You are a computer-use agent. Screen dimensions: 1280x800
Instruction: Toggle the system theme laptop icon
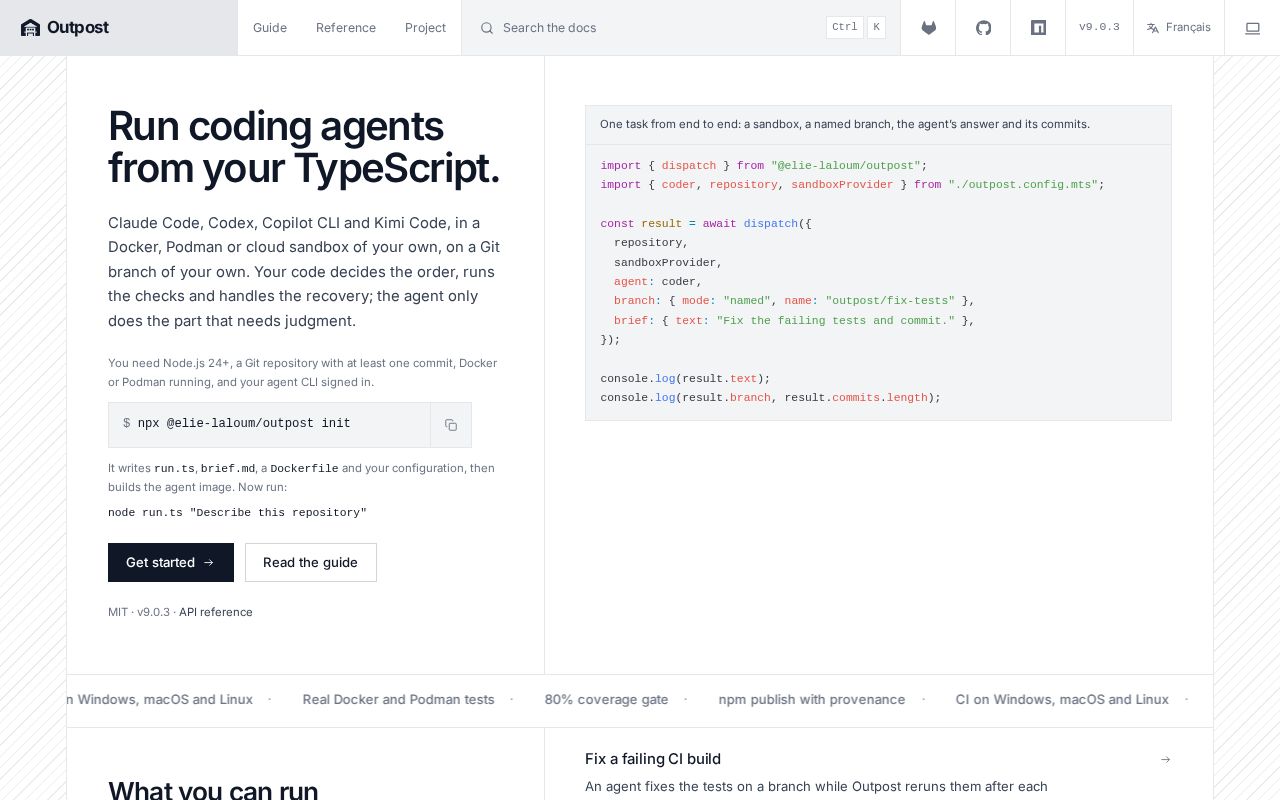[x=1252, y=28]
